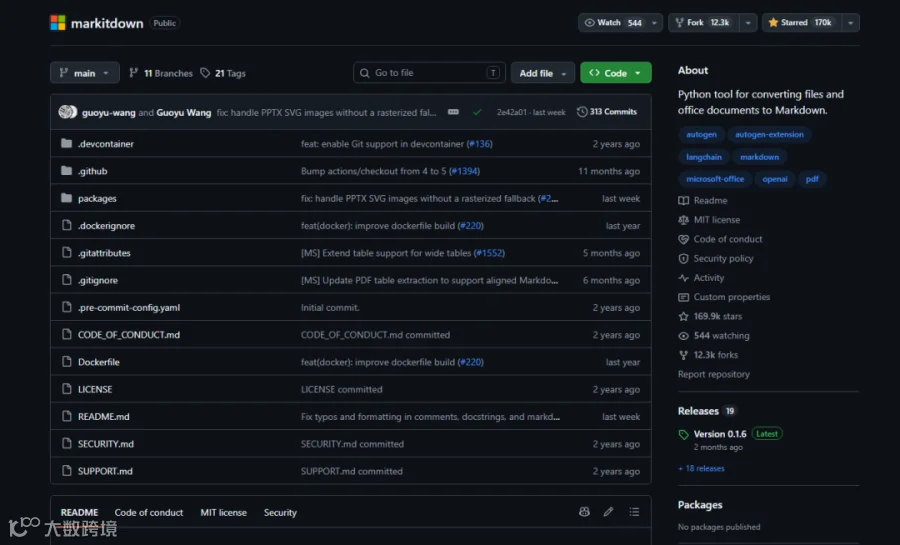This screenshot has height=545, width=900.
Task: Switch to the Code of conduct tab
Action: 149,512
